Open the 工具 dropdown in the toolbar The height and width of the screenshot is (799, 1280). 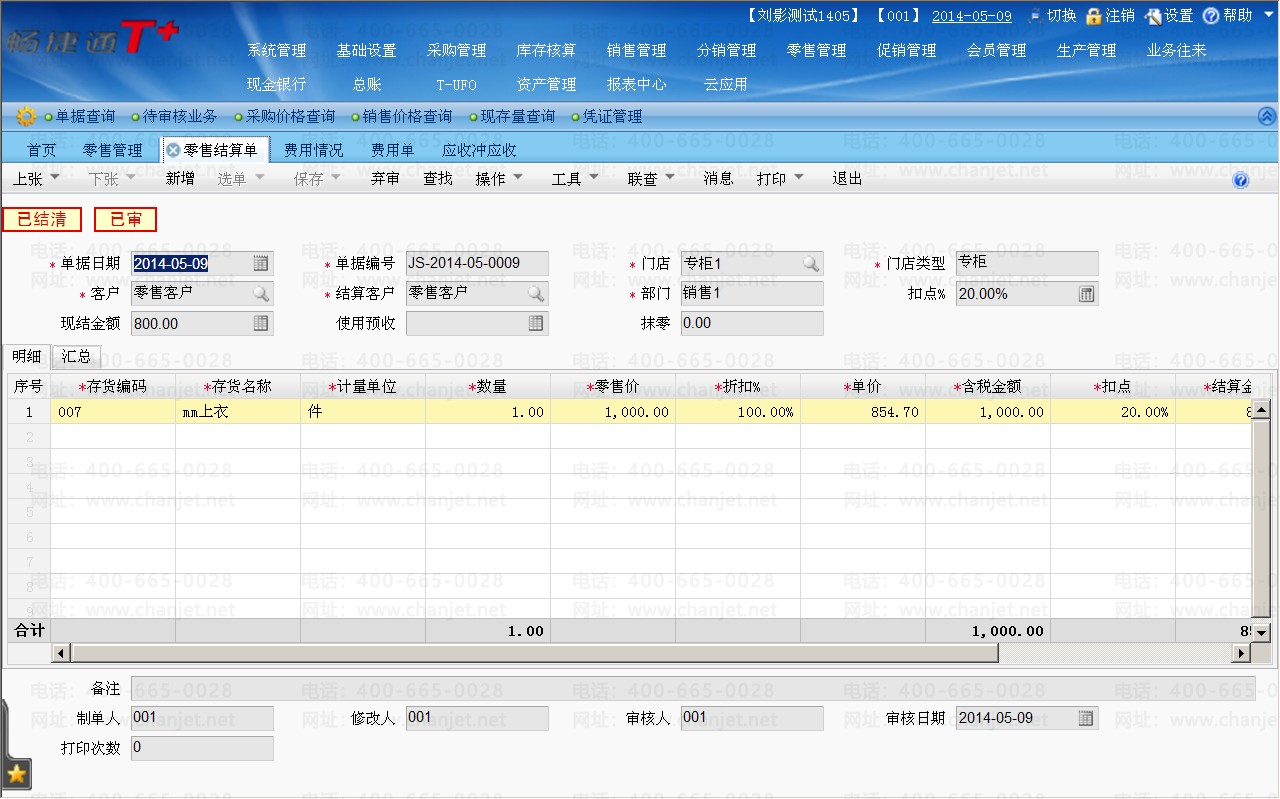[x=574, y=178]
